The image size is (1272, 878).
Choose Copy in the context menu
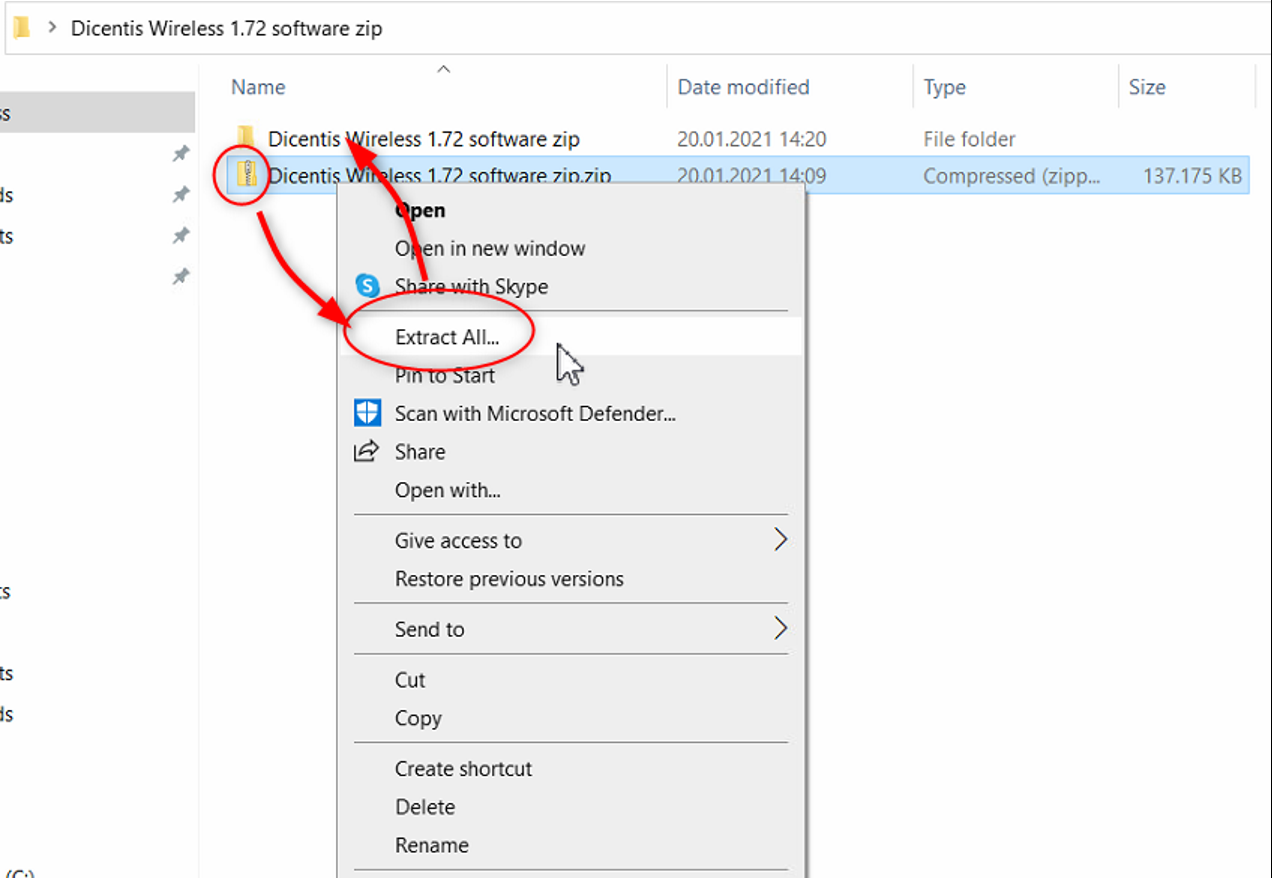[x=418, y=718]
